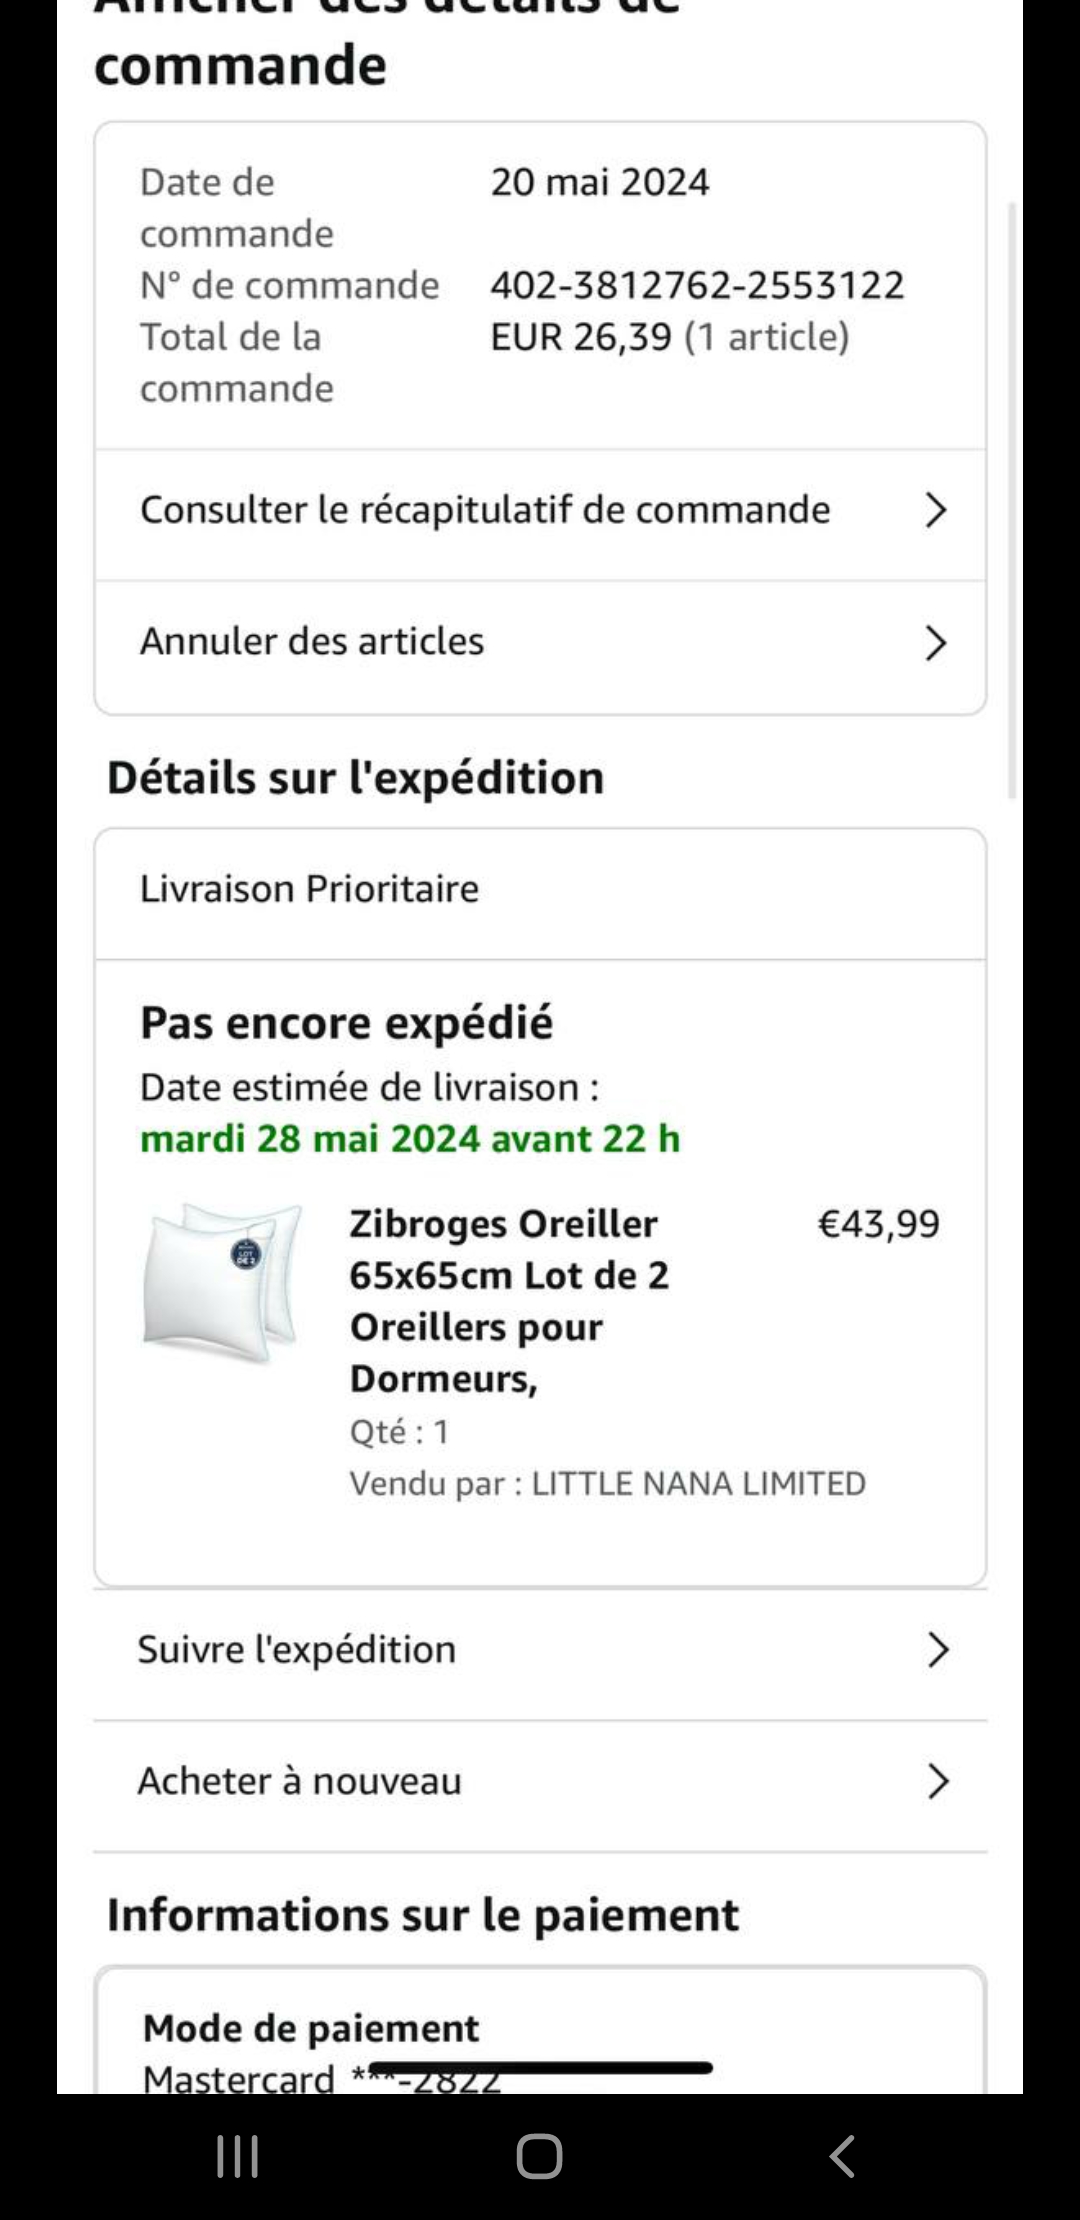This screenshot has width=1080, height=2220.
Task: Tap the green estimated delivery date text
Action: pyautogui.click(x=410, y=1139)
